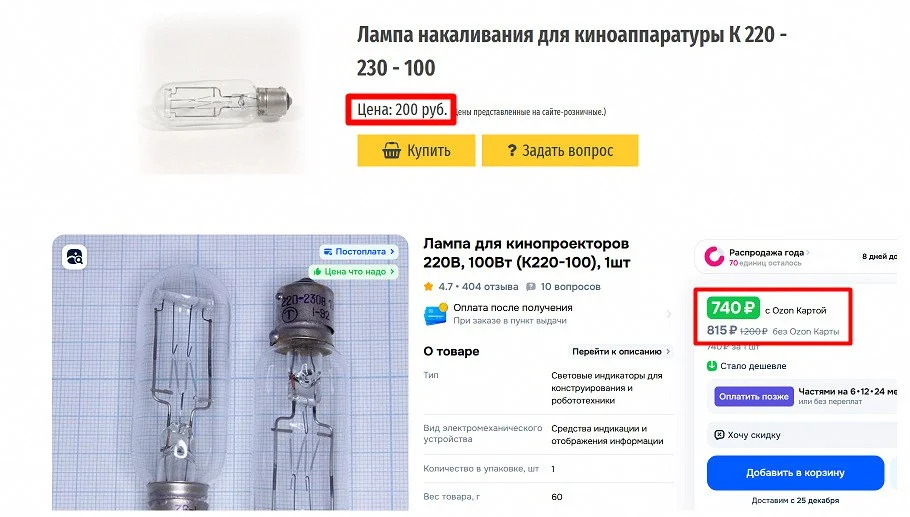This screenshot has height=517, width=910.
Task: Click the basket icon in Купить button
Action: pos(392,151)
